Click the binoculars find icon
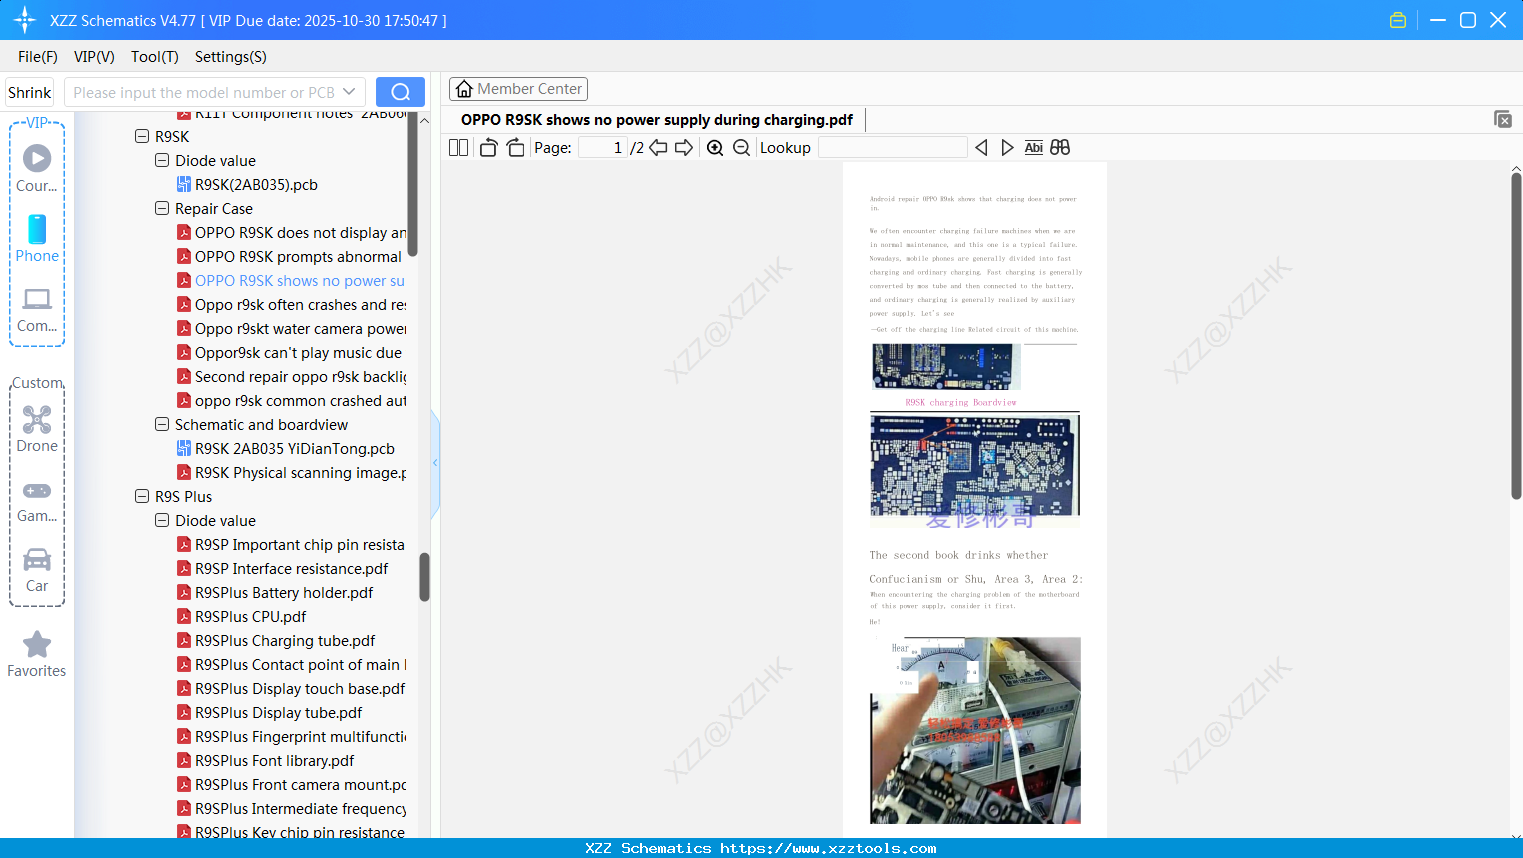Image resolution: width=1523 pixels, height=858 pixels. pyautogui.click(x=1060, y=148)
